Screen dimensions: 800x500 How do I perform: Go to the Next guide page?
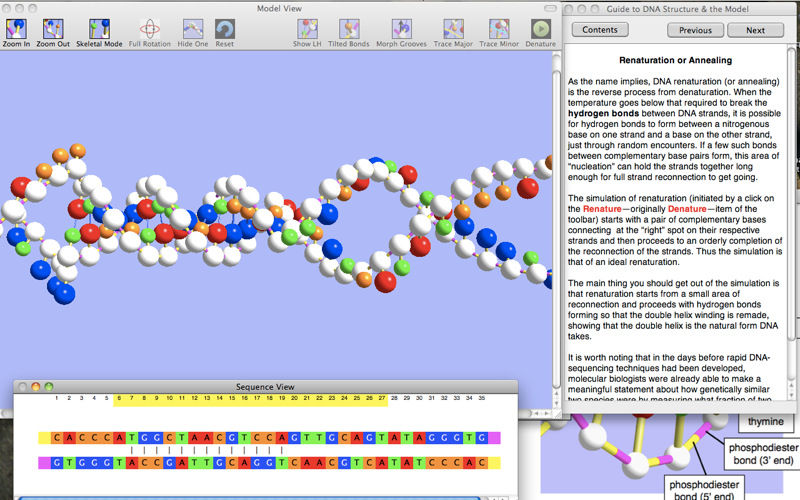(x=756, y=30)
